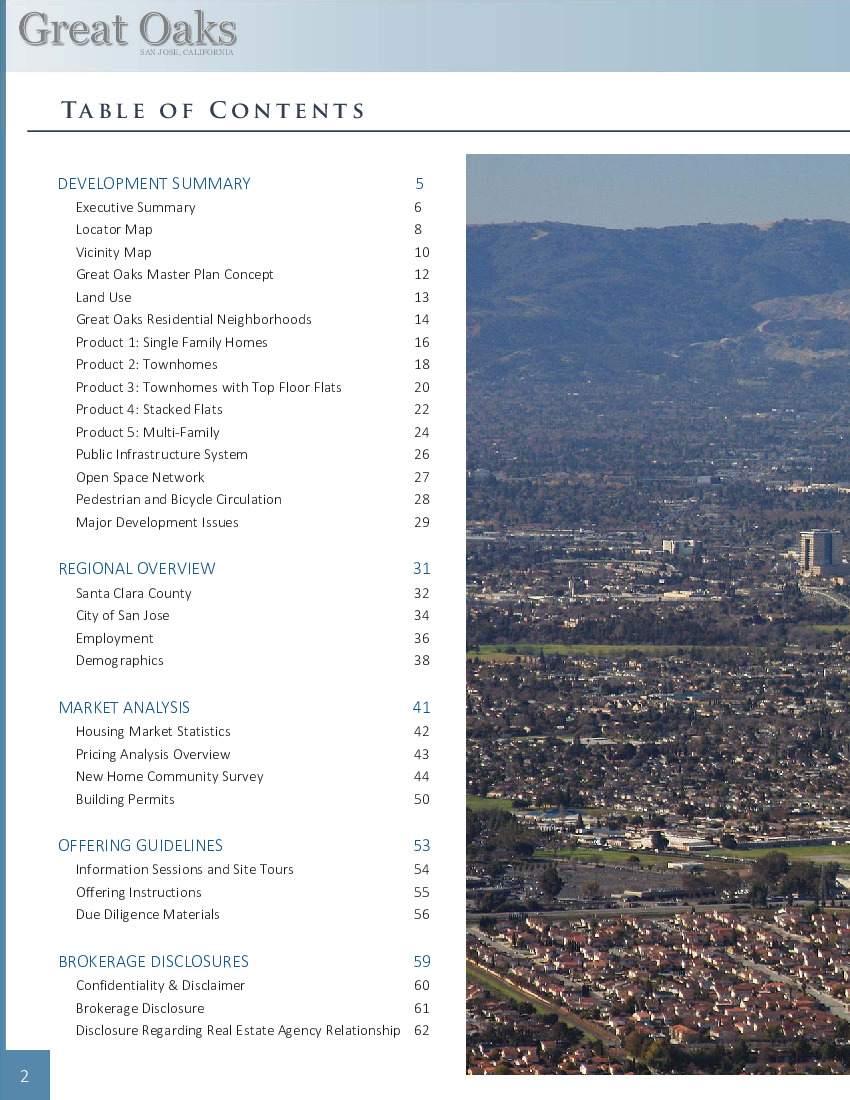The width and height of the screenshot is (850, 1100).
Task: Go to the Building Permits entry
Action: 125,800
